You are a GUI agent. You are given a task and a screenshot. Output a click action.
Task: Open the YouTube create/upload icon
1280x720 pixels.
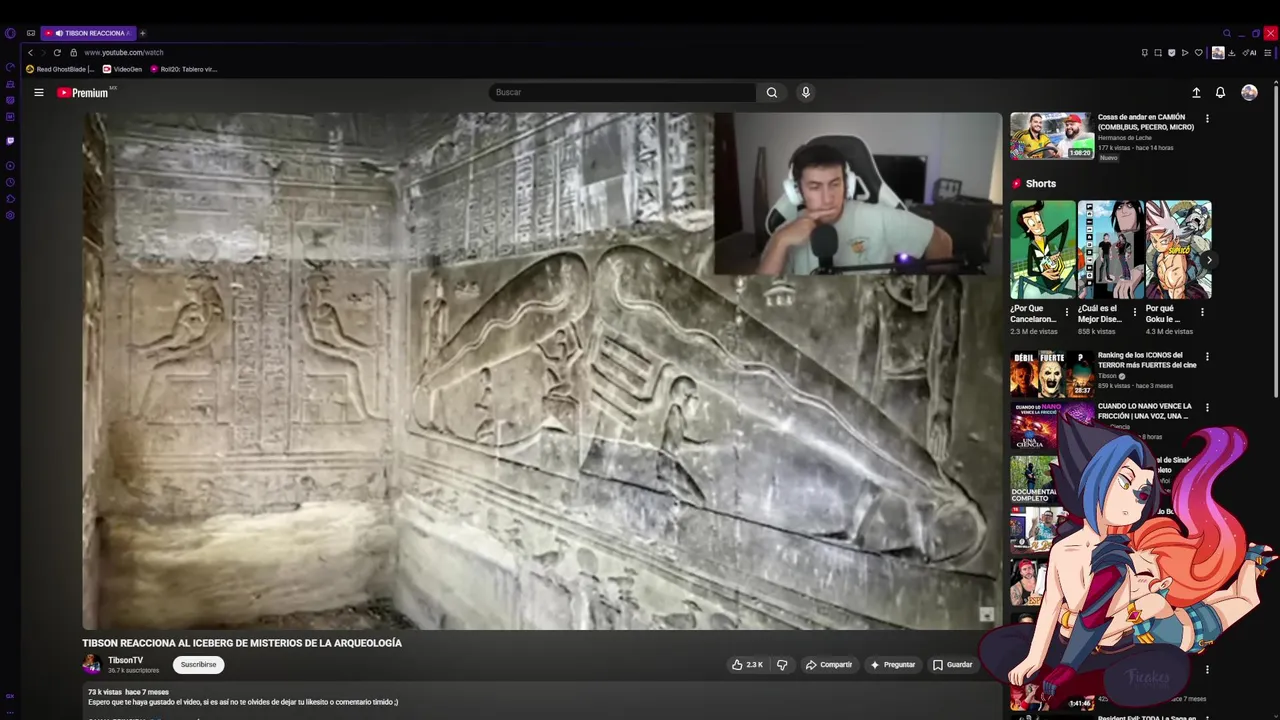(x=1196, y=92)
